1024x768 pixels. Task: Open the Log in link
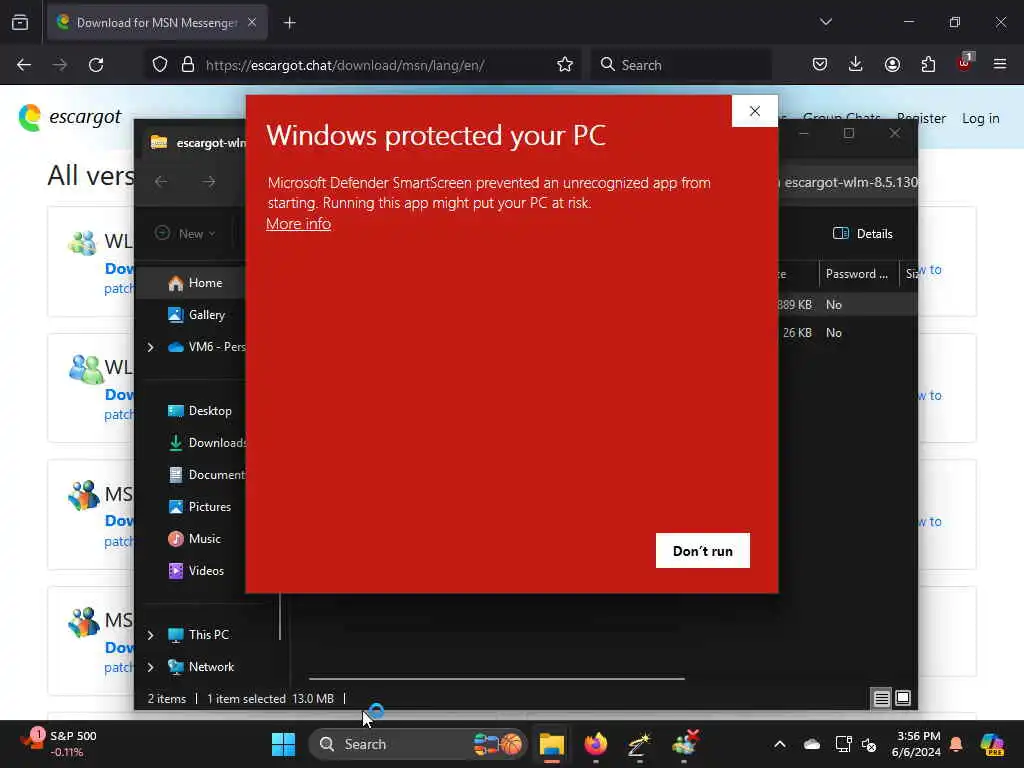point(980,118)
